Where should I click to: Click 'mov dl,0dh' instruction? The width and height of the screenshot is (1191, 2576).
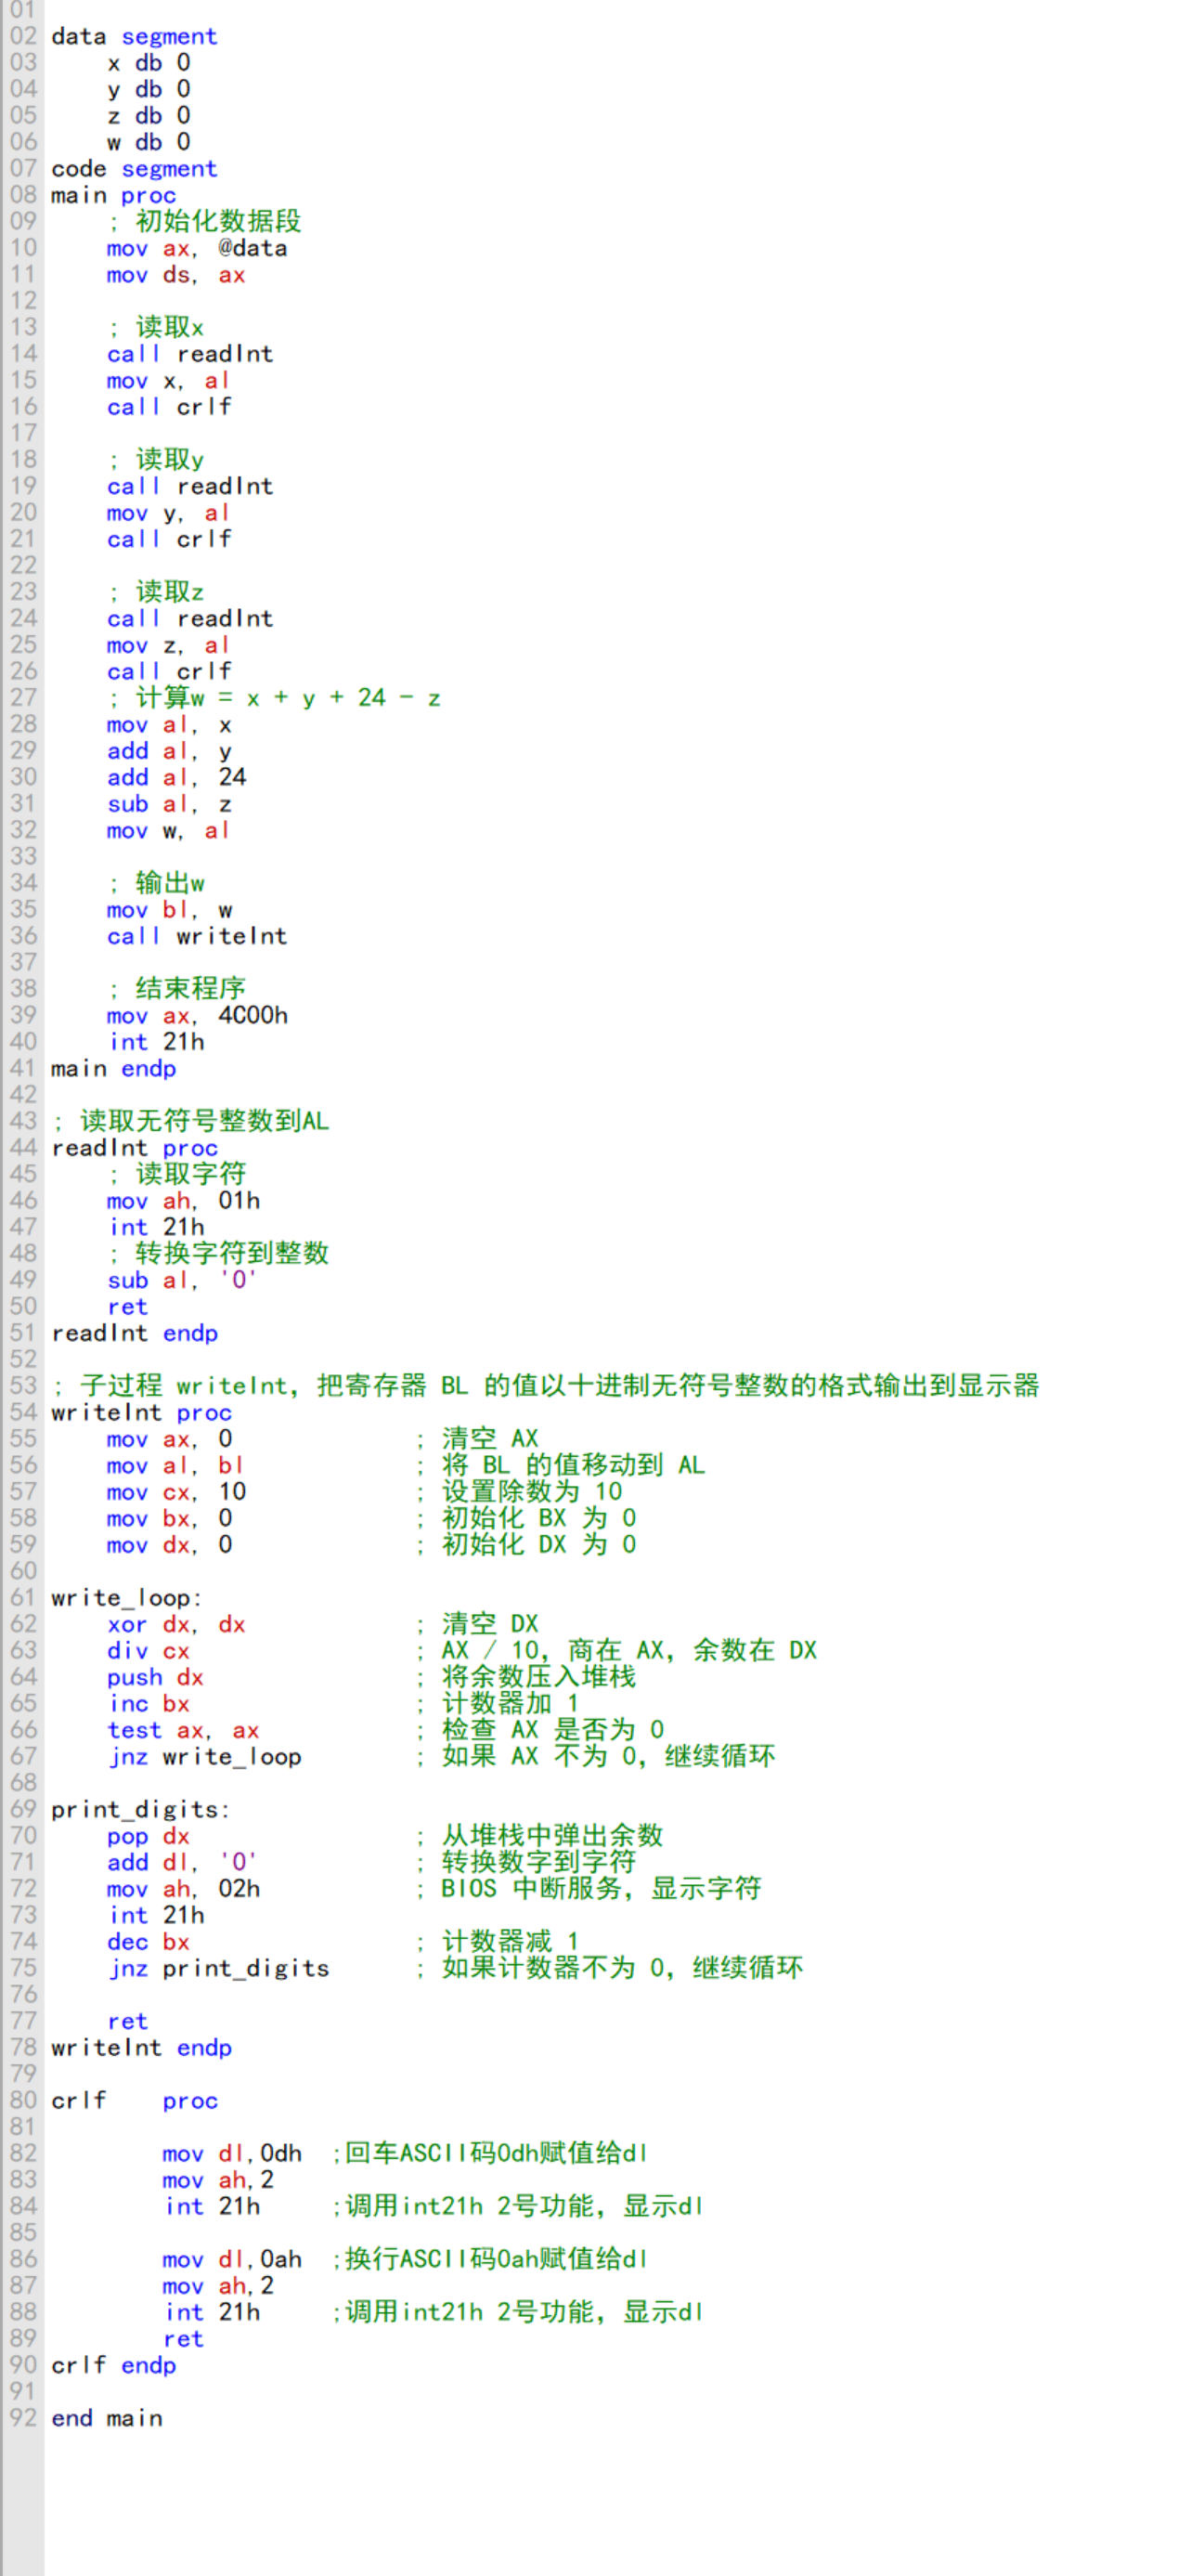pyautogui.click(x=232, y=2153)
